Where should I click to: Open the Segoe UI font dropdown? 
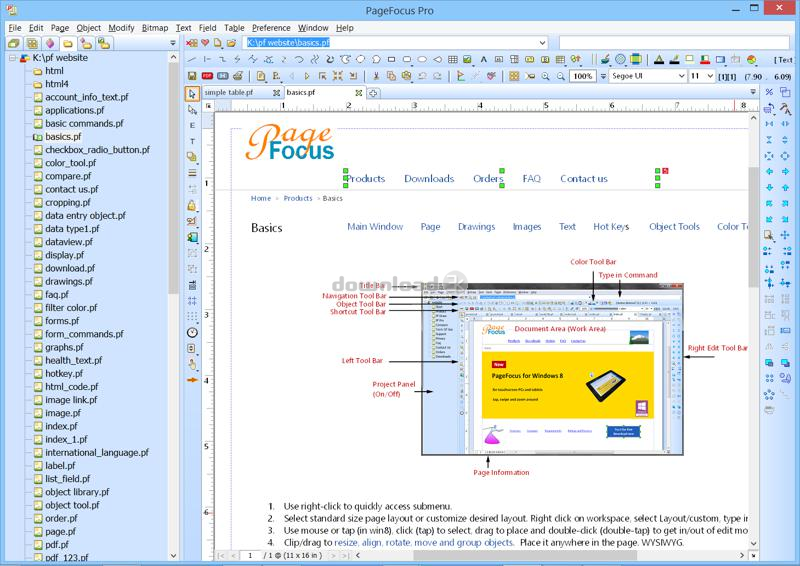681,76
